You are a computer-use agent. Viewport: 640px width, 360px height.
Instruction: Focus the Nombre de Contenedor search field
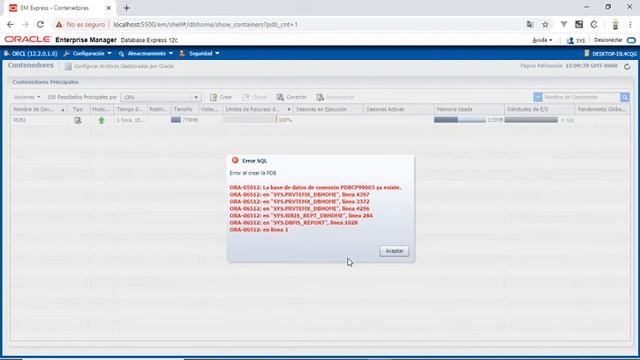pos(581,97)
